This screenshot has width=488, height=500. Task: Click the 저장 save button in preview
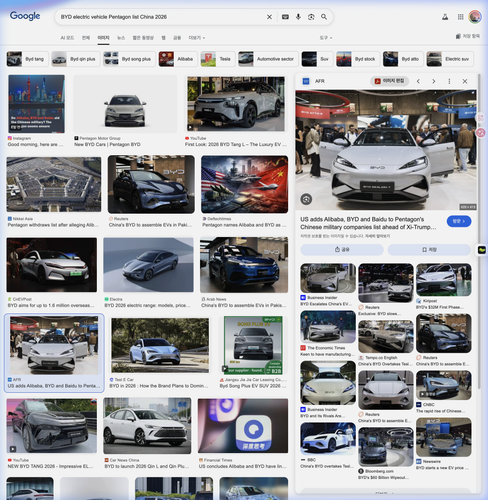[x=429, y=249]
